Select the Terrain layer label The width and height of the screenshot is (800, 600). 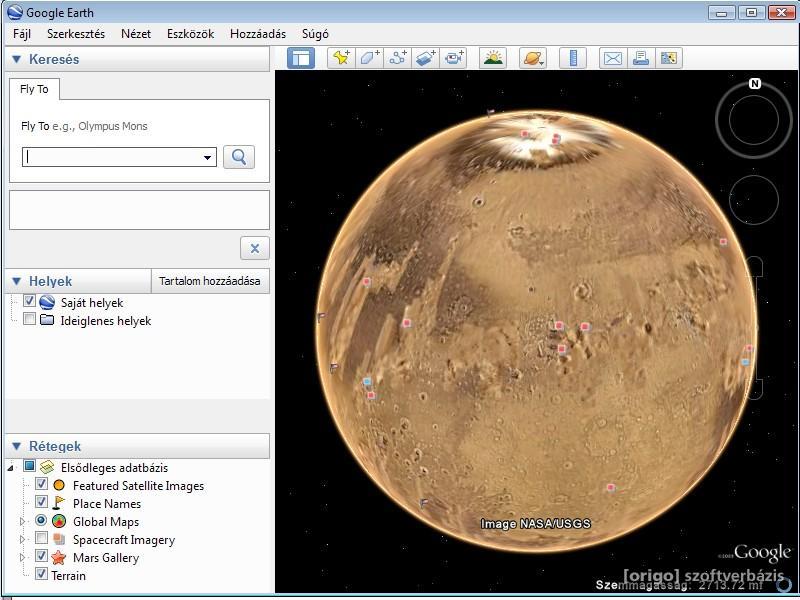pyautogui.click(x=68, y=576)
